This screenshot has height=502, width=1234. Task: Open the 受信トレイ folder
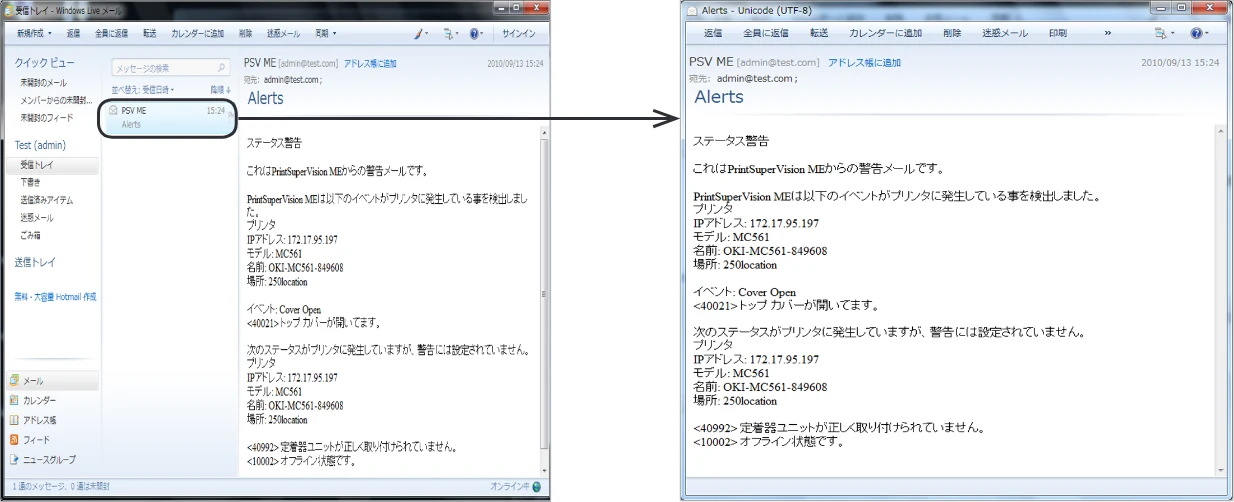(x=52, y=166)
